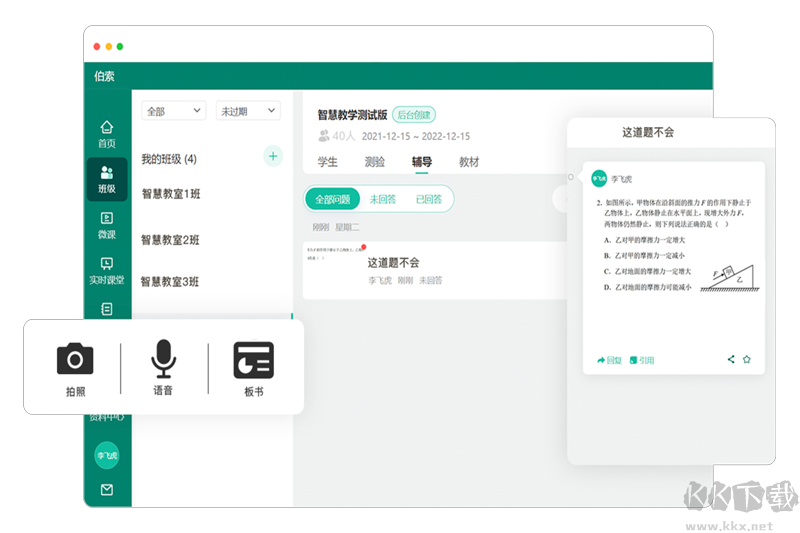800x533 pixels.
Task: Click the inclined plane diagram in question
Action: [730, 278]
